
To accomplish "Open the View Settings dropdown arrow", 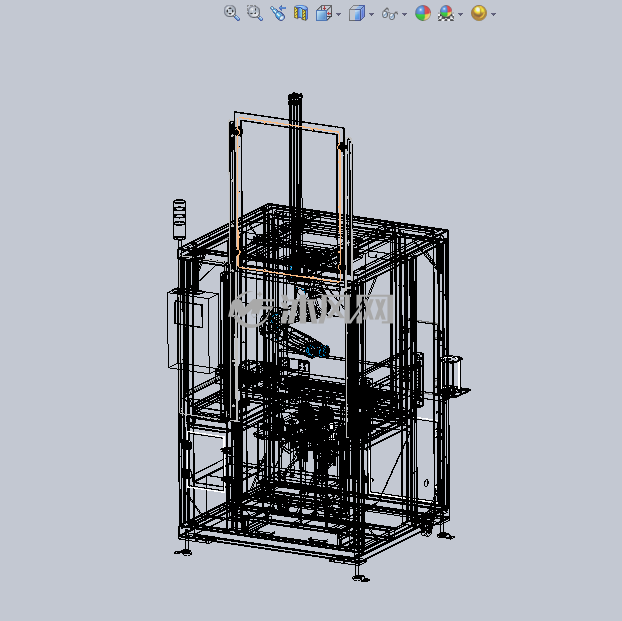I will [x=493, y=14].
